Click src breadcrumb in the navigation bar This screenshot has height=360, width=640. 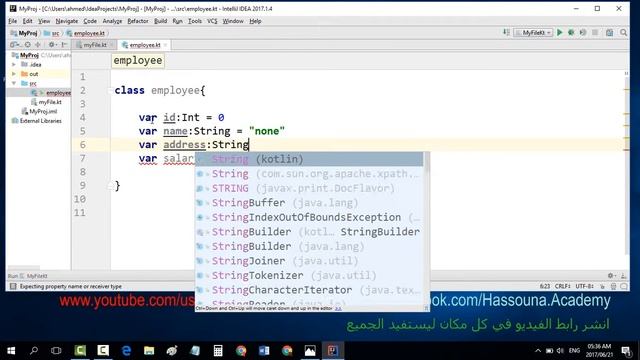click(x=52, y=33)
